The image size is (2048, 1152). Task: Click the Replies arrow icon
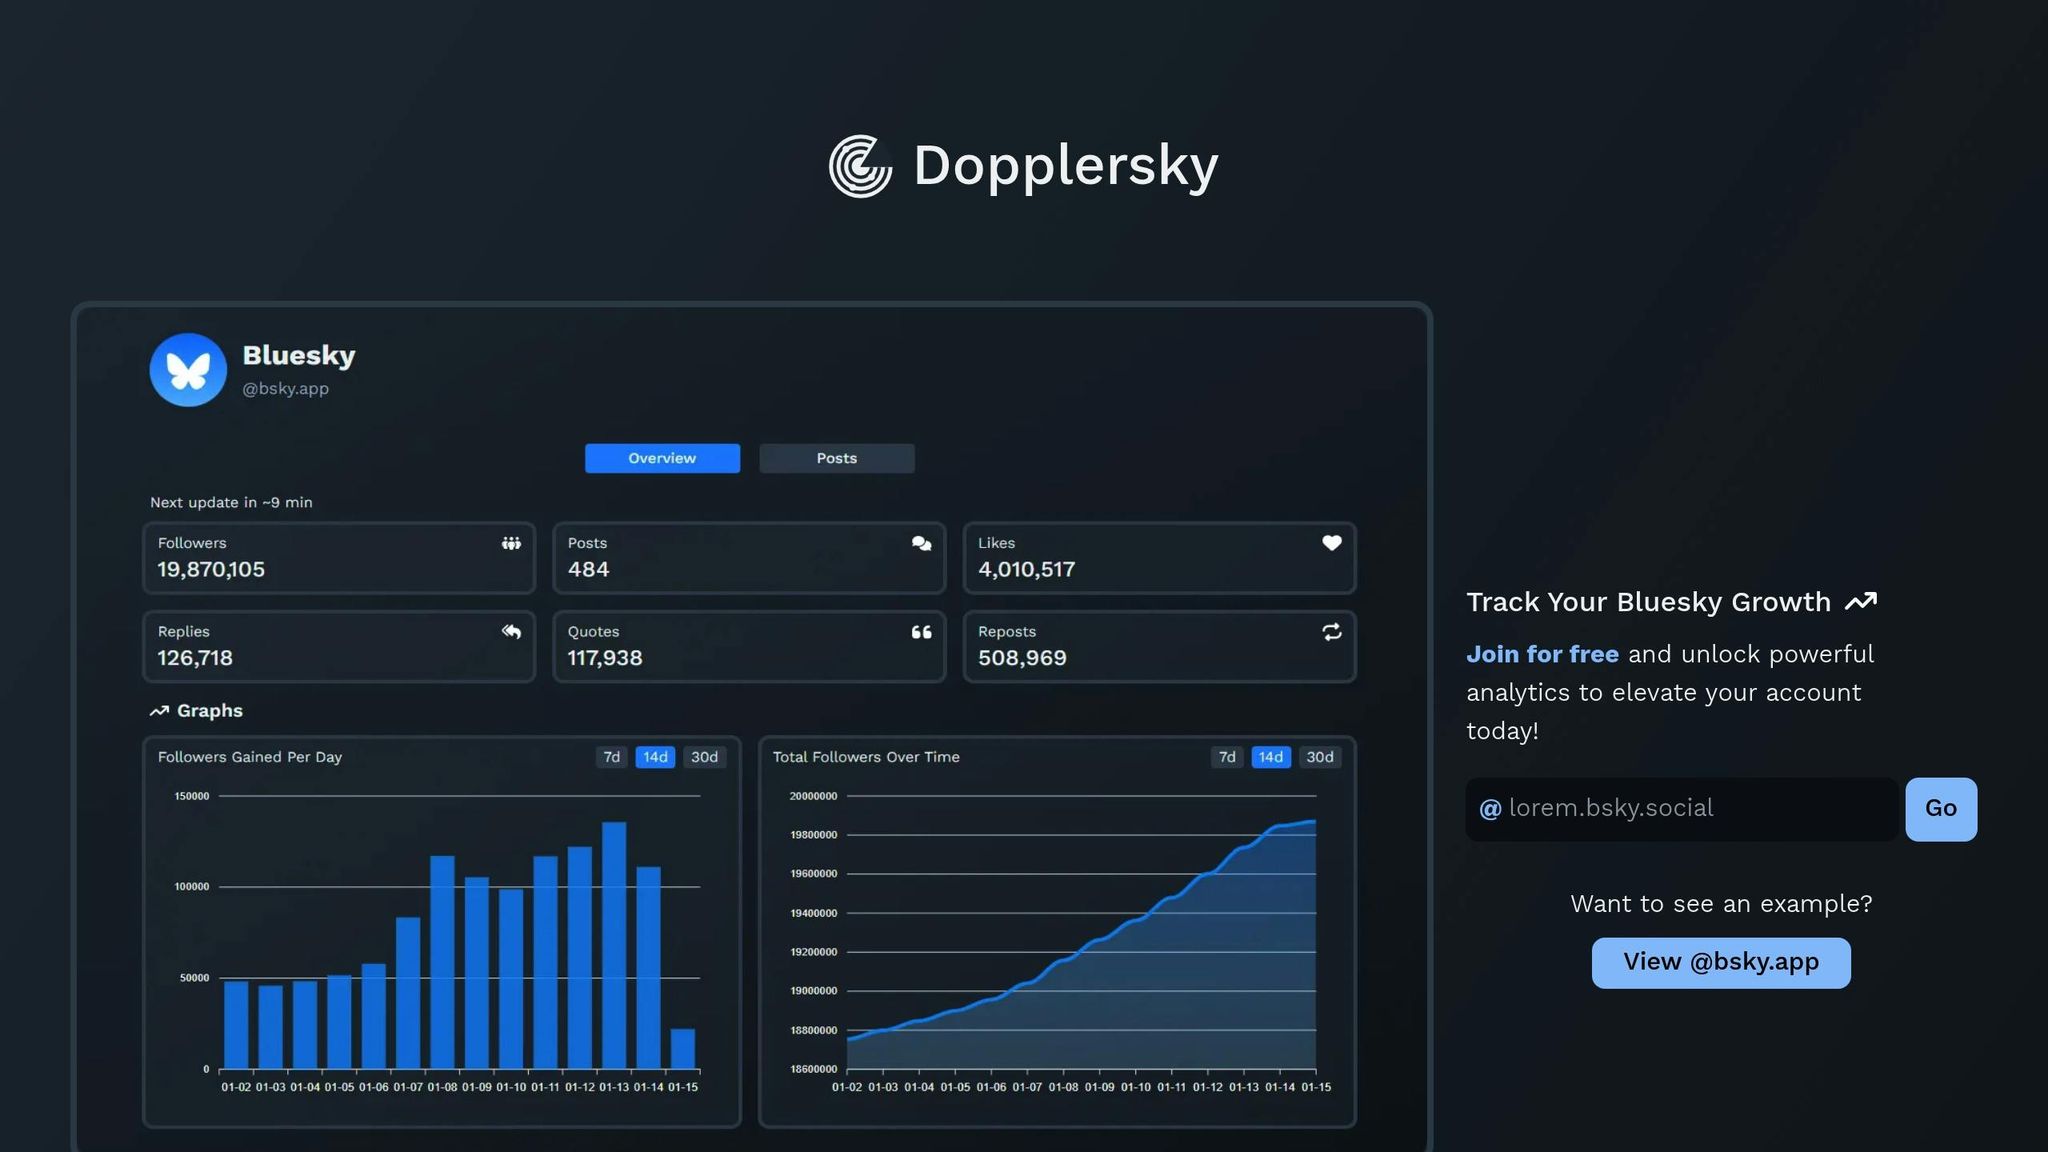click(511, 632)
